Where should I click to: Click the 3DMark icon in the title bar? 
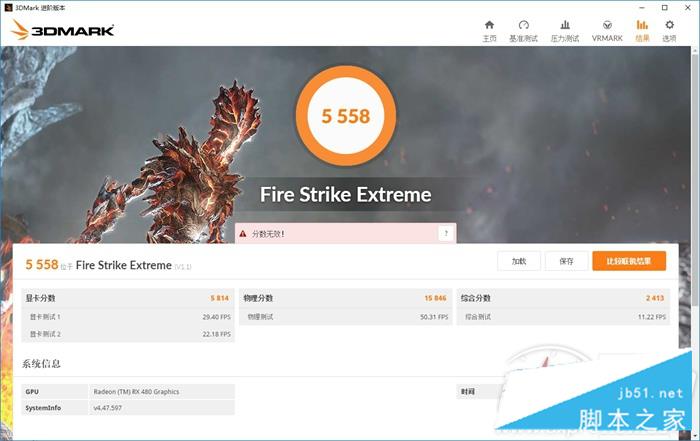click(8, 8)
